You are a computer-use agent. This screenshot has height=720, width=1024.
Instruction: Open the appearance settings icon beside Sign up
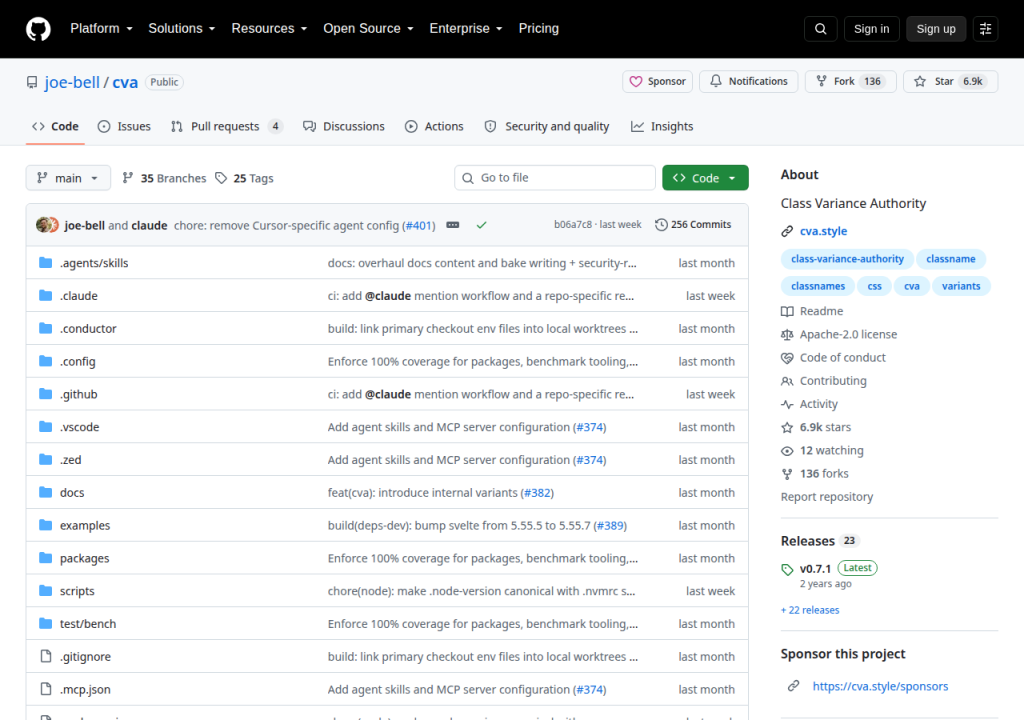click(x=985, y=29)
